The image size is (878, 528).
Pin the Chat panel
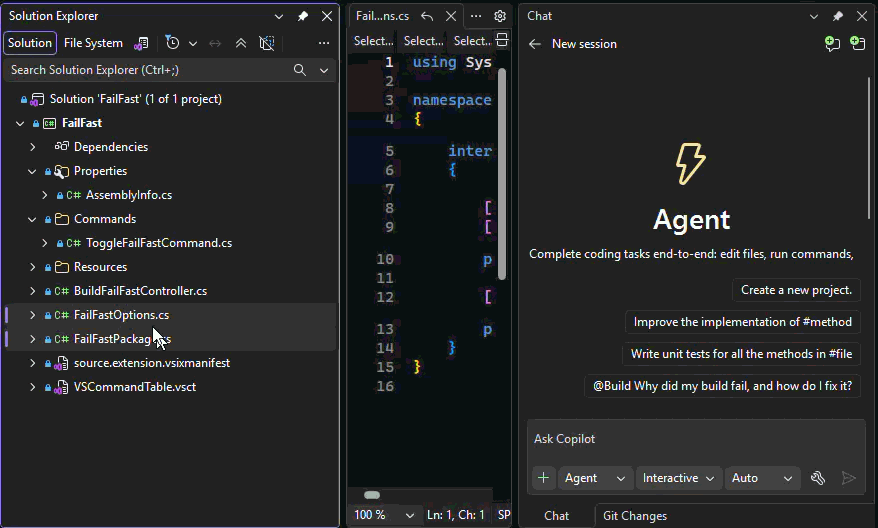(x=838, y=16)
